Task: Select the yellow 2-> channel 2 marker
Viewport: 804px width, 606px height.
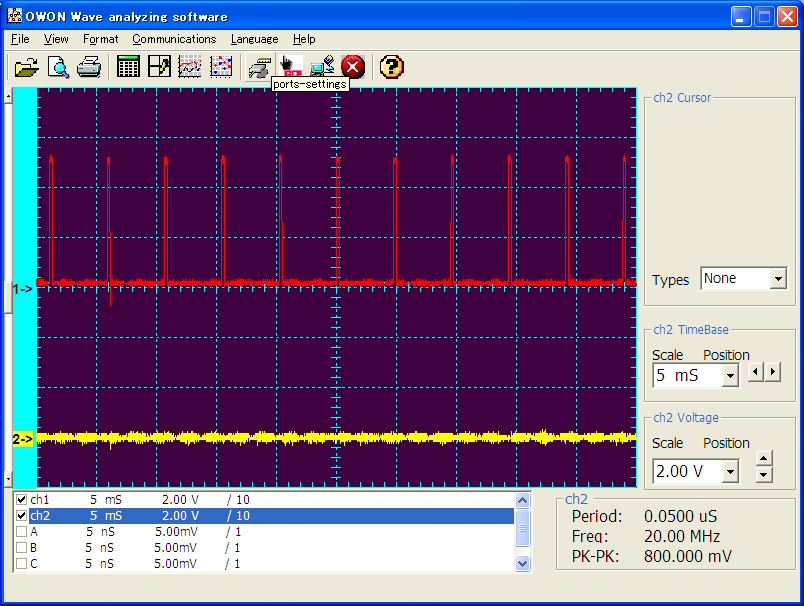Action: 23,439
